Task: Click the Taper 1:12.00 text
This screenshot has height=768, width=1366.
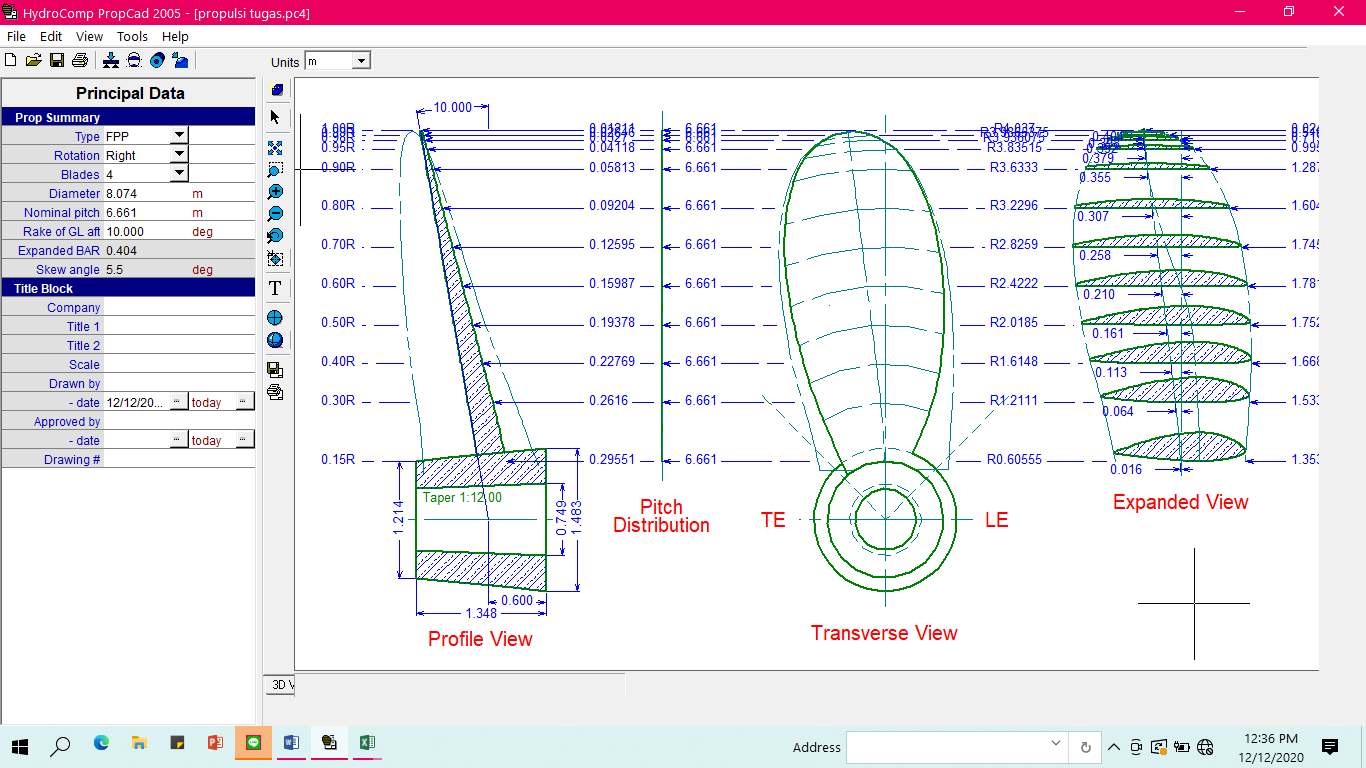Action: tap(462, 497)
